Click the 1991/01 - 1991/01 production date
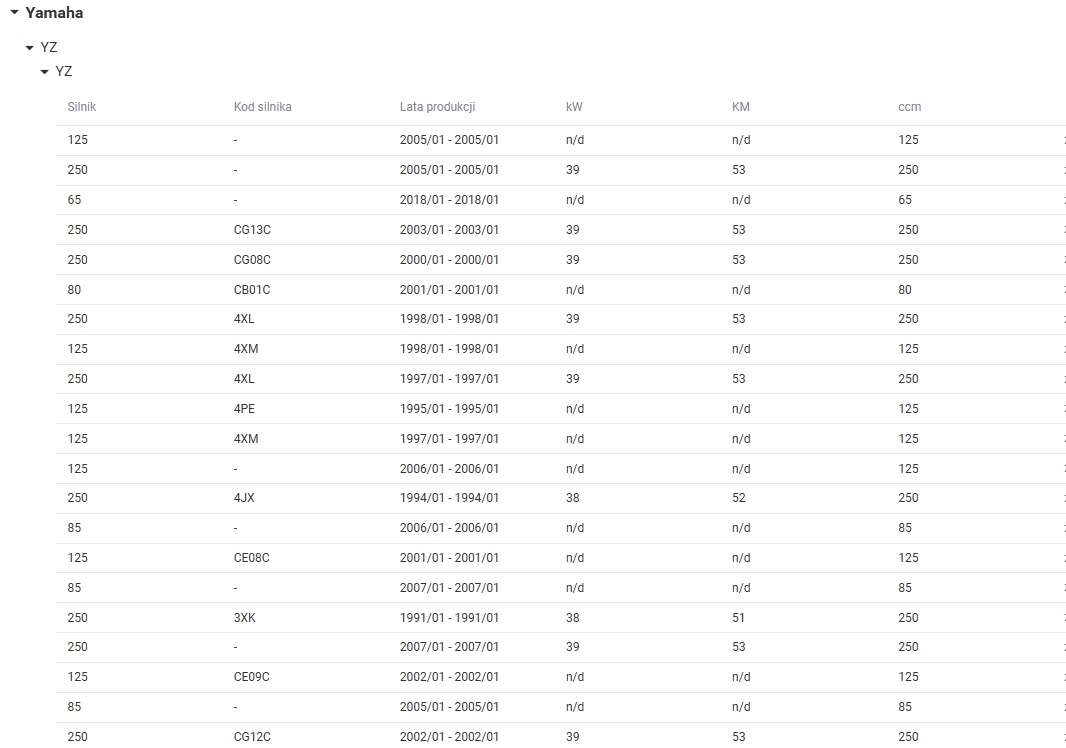Screen dimensions: 1066x748 (x=449, y=617)
